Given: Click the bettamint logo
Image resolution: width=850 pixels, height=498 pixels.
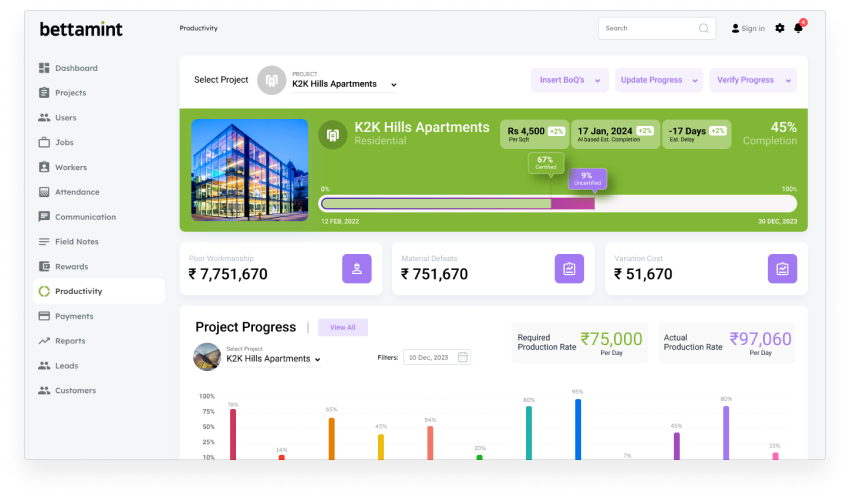Looking at the screenshot, I should pyautogui.click(x=81, y=29).
